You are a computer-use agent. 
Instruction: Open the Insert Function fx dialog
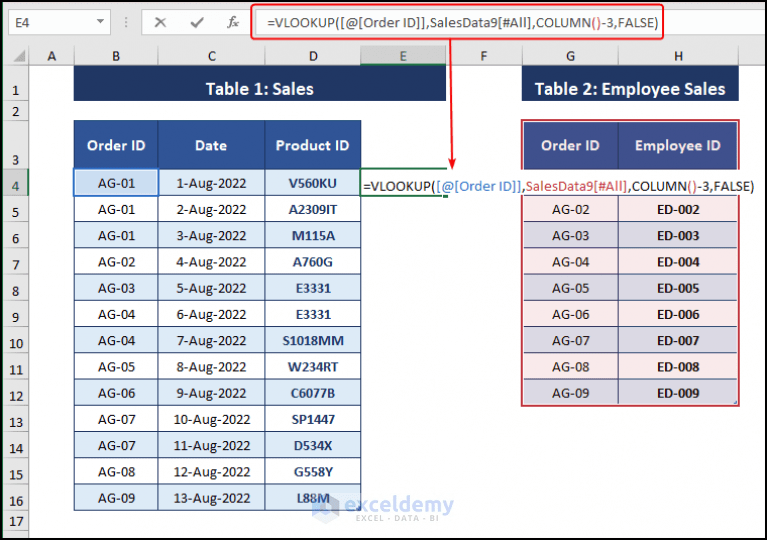coord(233,22)
